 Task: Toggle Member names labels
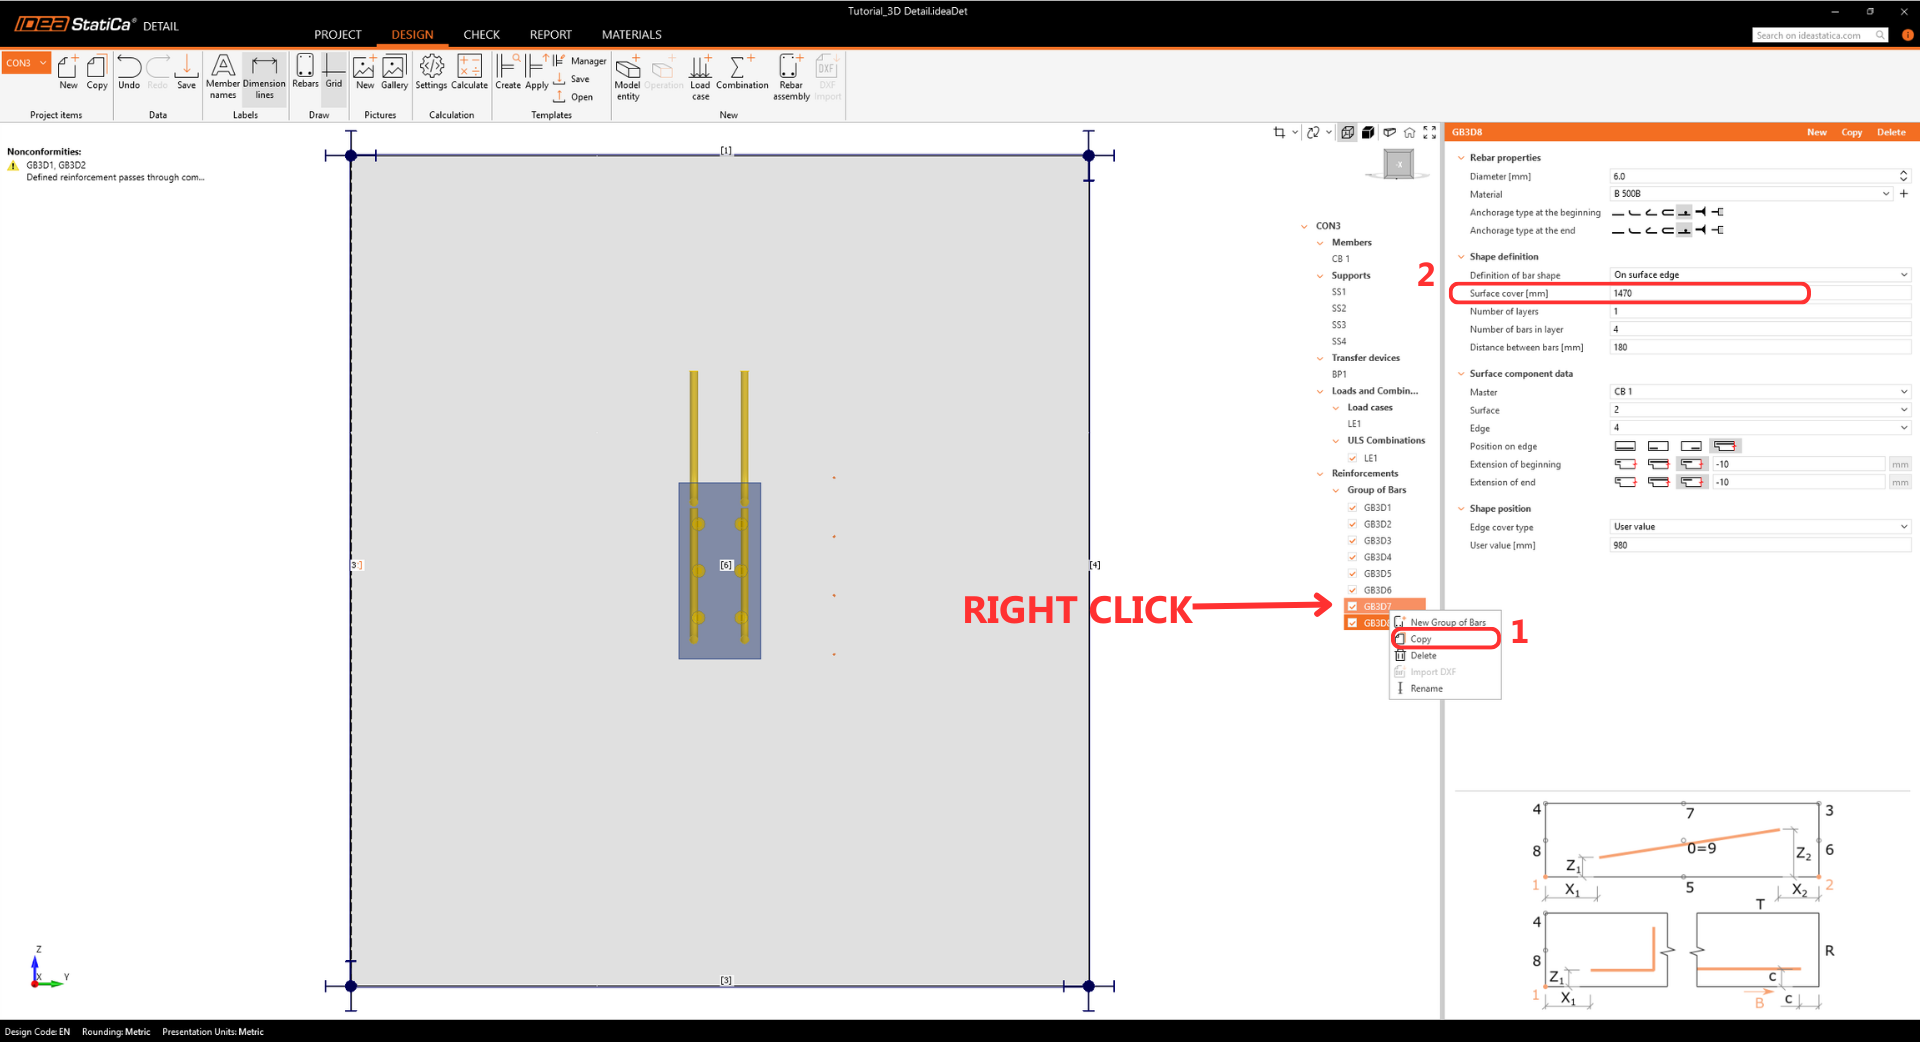click(223, 76)
